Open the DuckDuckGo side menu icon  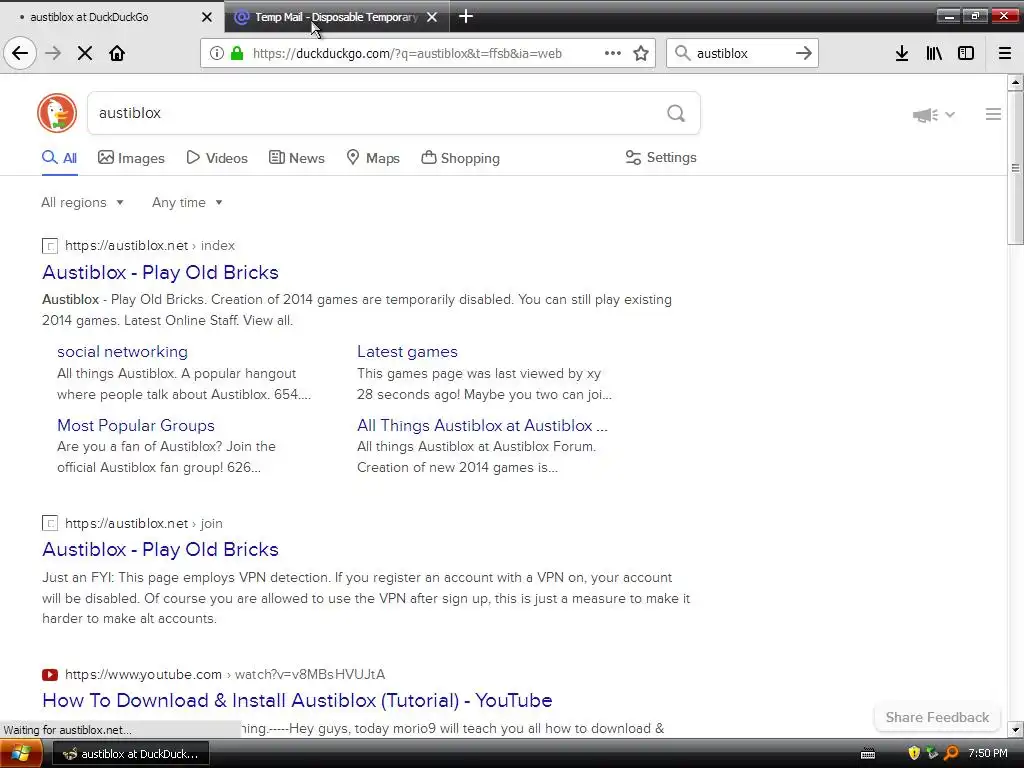pyautogui.click(x=993, y=114)
